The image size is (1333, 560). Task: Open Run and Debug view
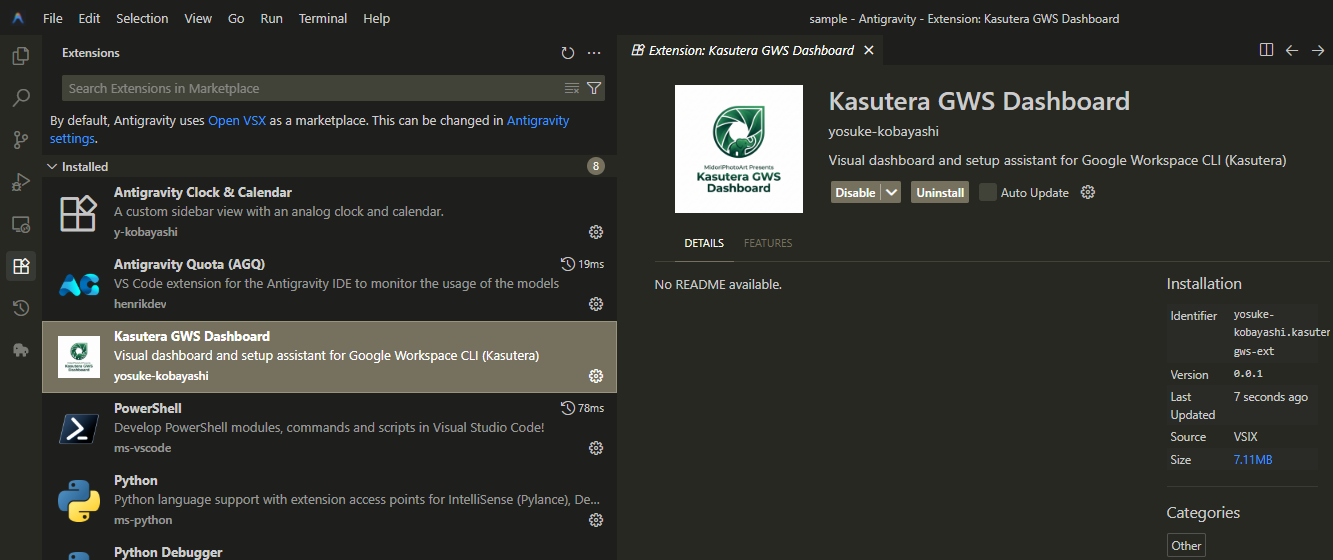pos(20,182)
